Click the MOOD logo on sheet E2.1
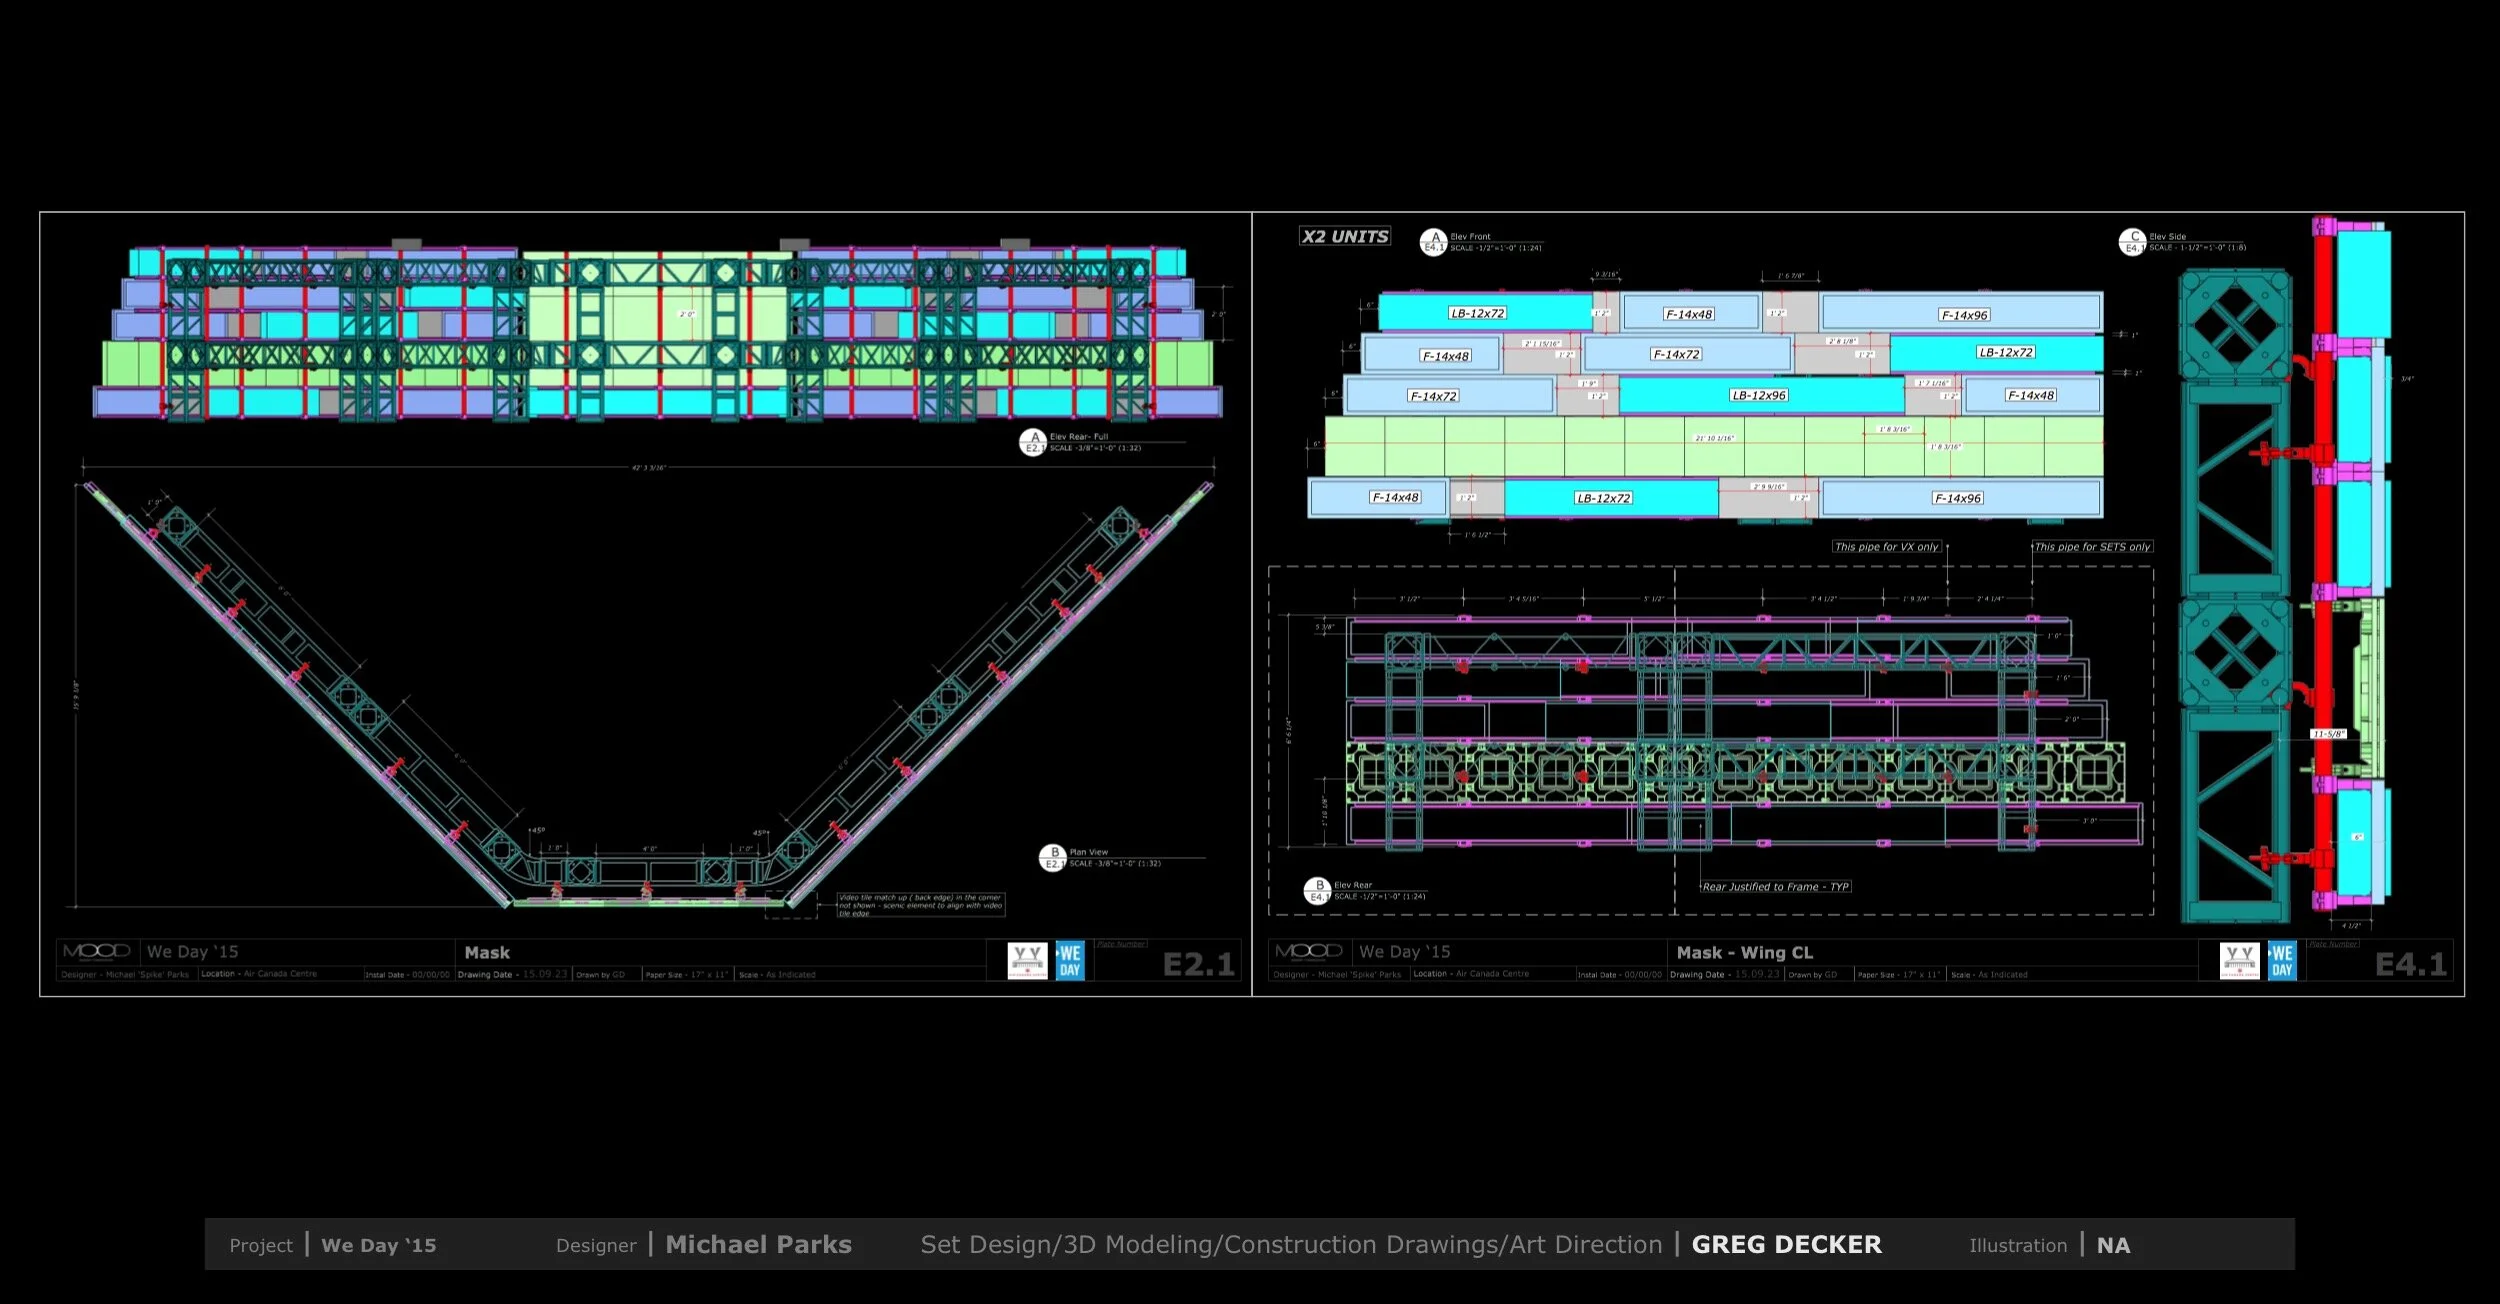This screenshot has width=2500, height=1304. point(97,951)
